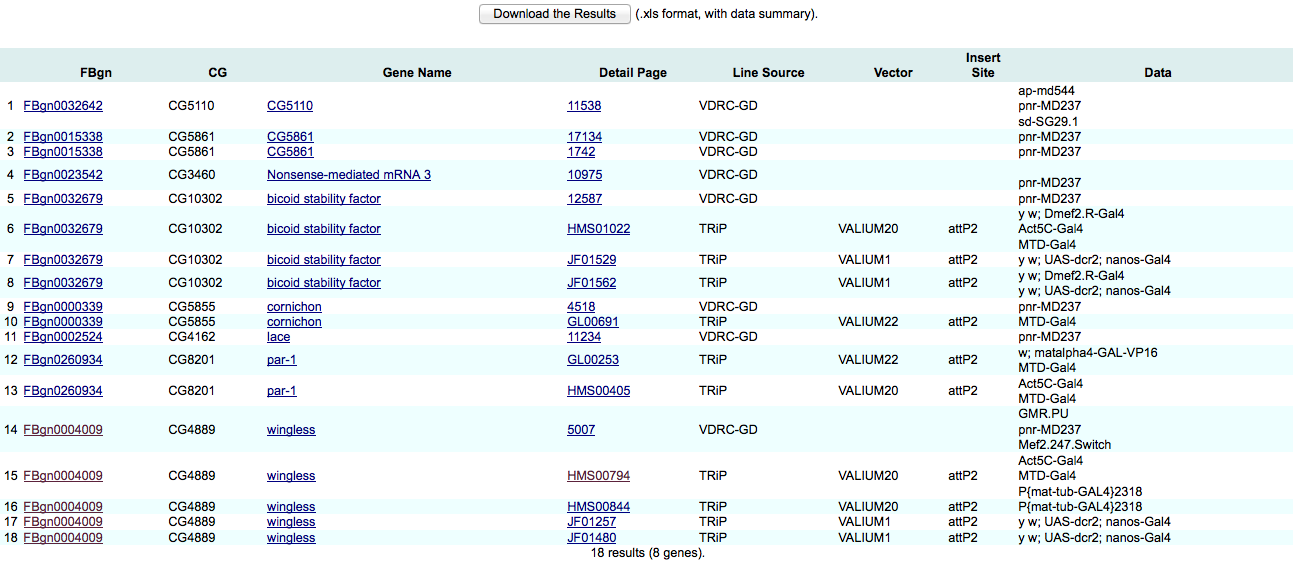Follow the Nonsense-mediated mRNA 3 gene link
Screen dimensions: 1293x568
(349, 175)
